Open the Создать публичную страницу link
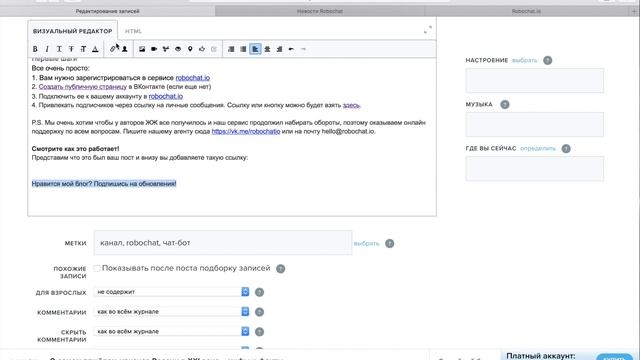The image size is (640, 360). 83,87
